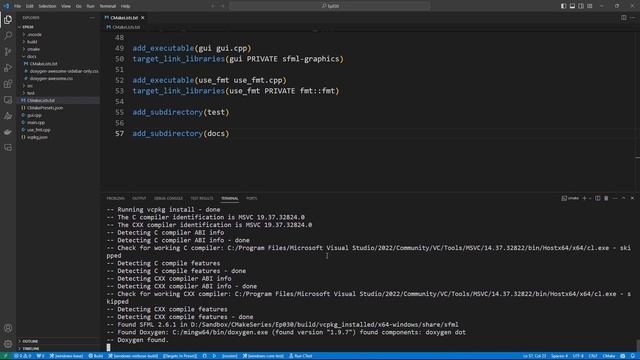The width and height of the screenshot is (640, 360).
Task: Click Run CTest in status bar
Action: pos(301,356)
